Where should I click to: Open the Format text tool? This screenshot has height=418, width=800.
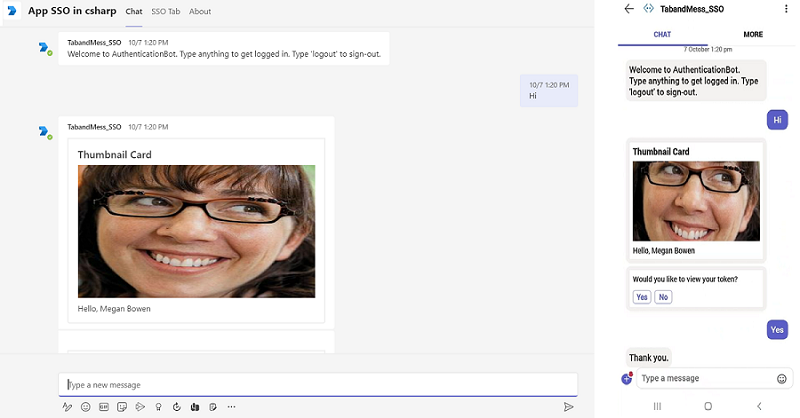(x=67, y=407)
